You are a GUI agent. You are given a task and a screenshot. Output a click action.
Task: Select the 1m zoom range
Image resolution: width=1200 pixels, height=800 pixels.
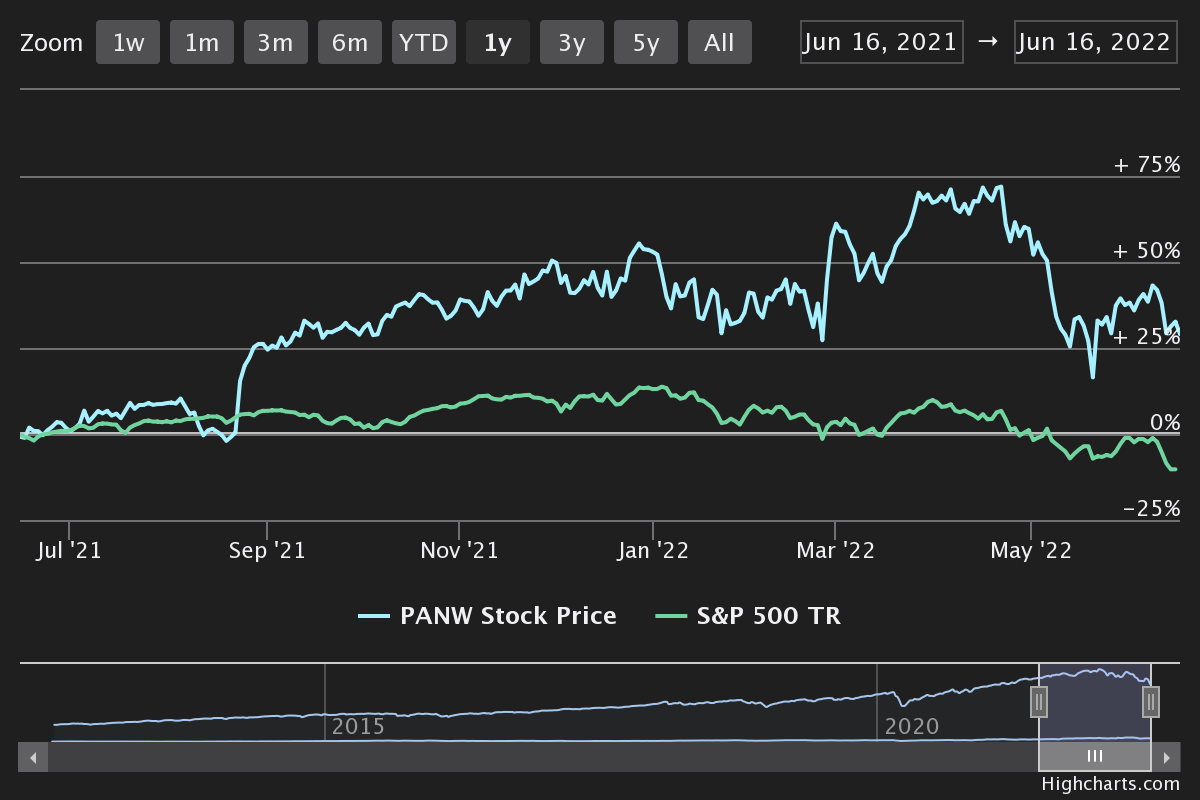[202, 43]
